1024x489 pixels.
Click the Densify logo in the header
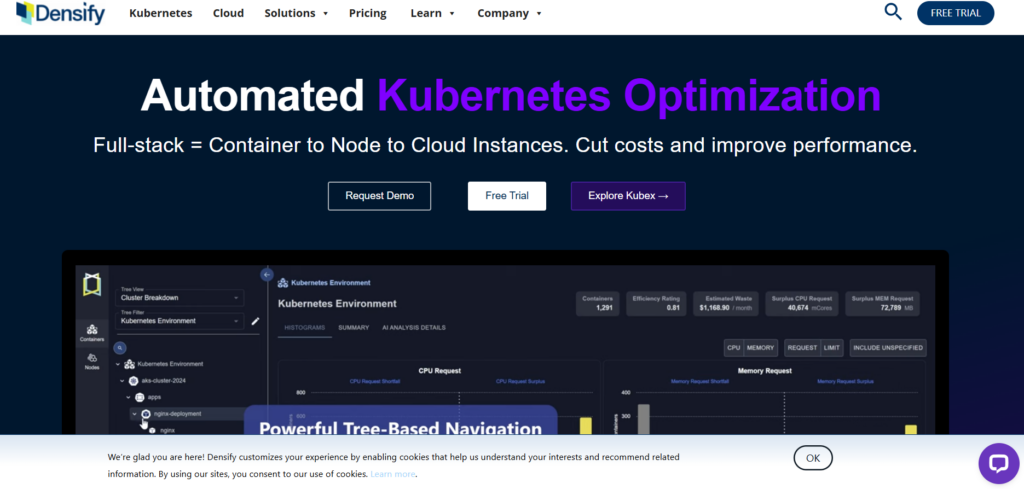click(x=60, y=13)
